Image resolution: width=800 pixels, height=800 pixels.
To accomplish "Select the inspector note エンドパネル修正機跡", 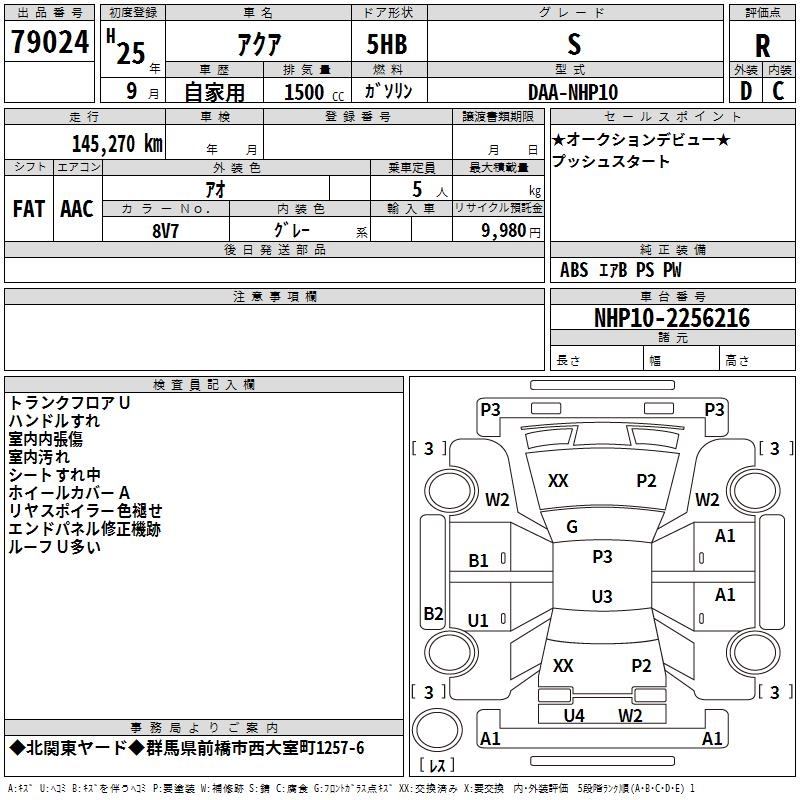I will (x=85, y=529).
